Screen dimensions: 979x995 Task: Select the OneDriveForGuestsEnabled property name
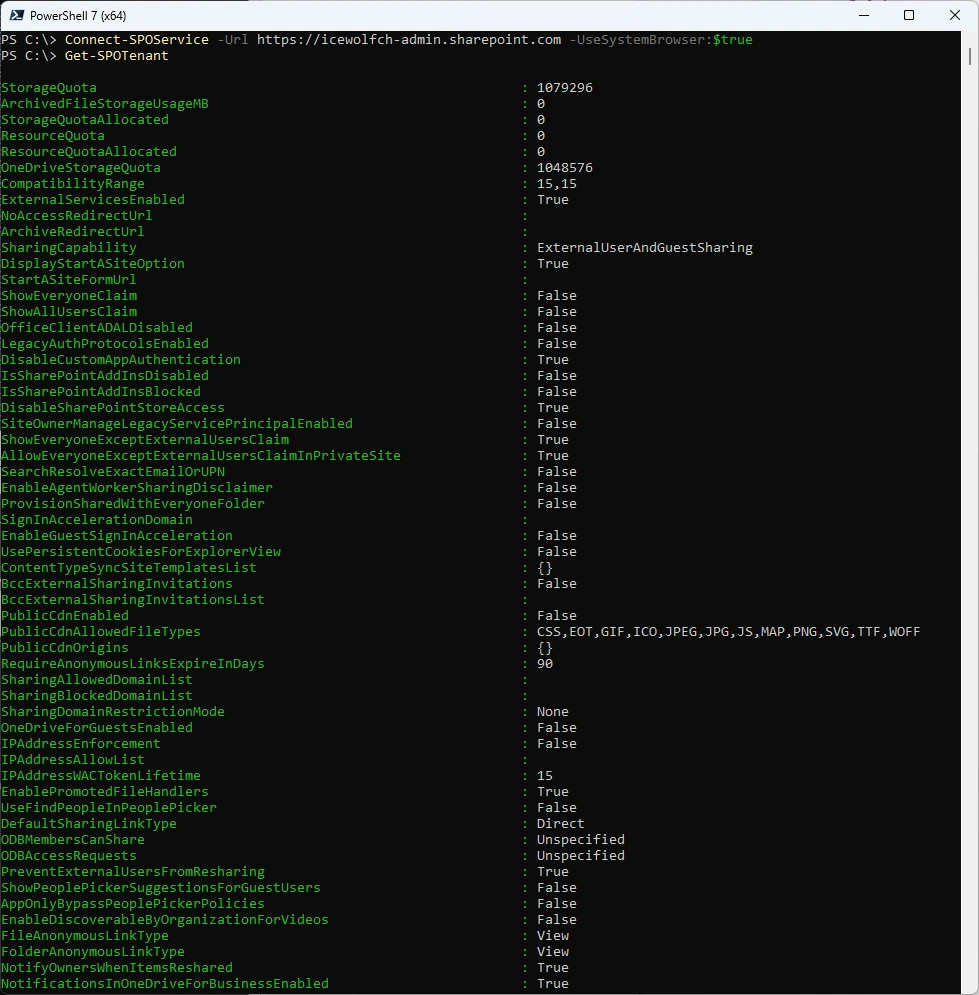coord(96,728)
